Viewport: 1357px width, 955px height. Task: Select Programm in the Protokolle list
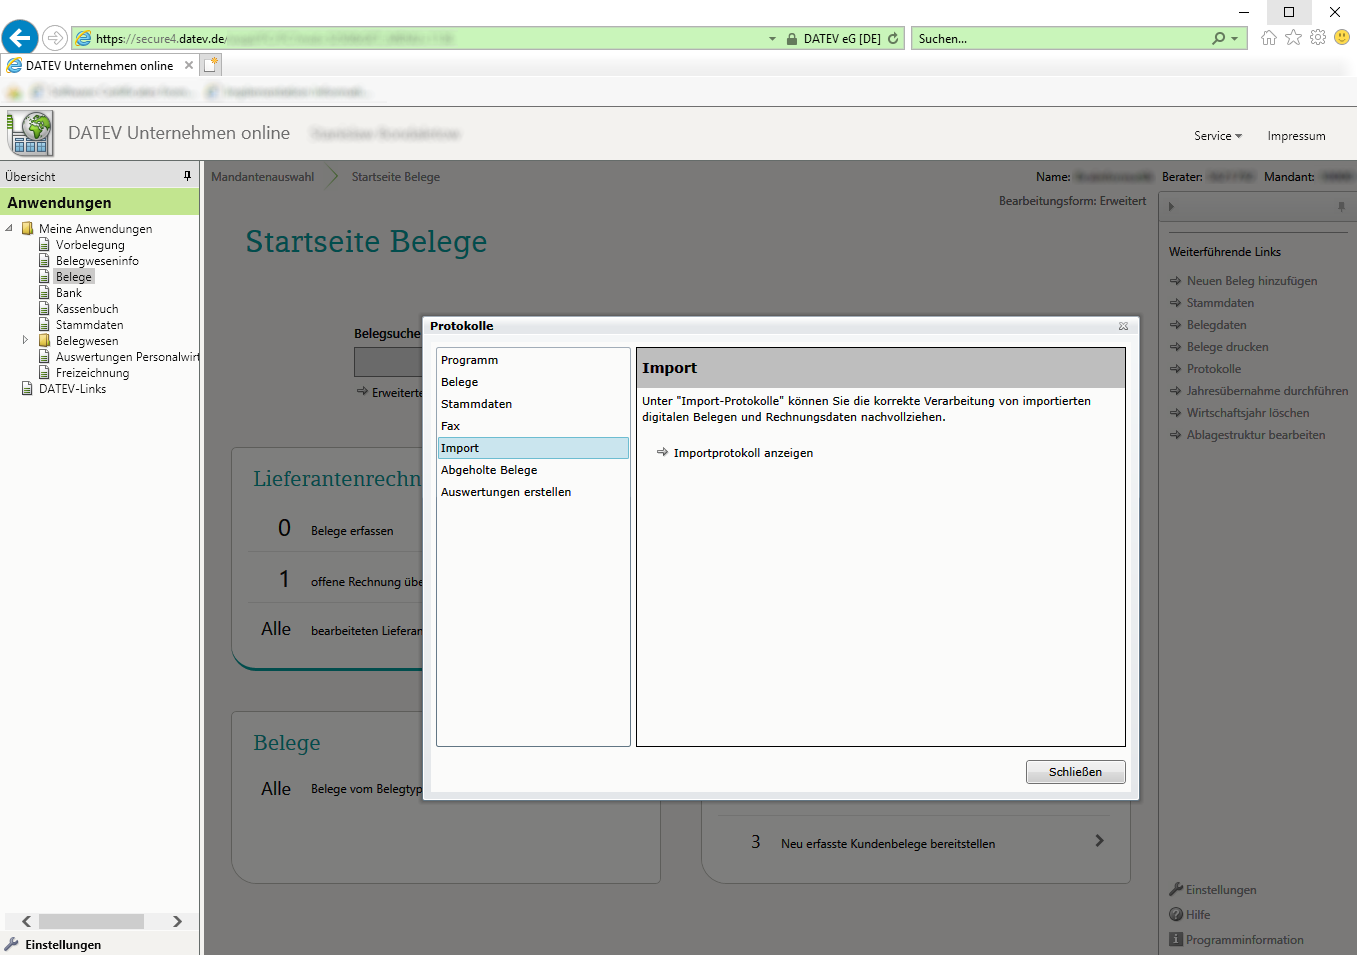[x=533, y=360]
